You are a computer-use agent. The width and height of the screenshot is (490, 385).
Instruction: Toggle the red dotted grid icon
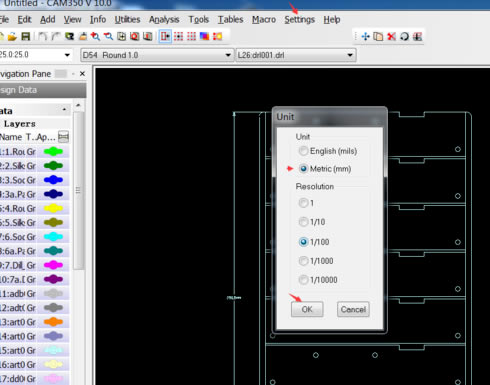[191, 36]
